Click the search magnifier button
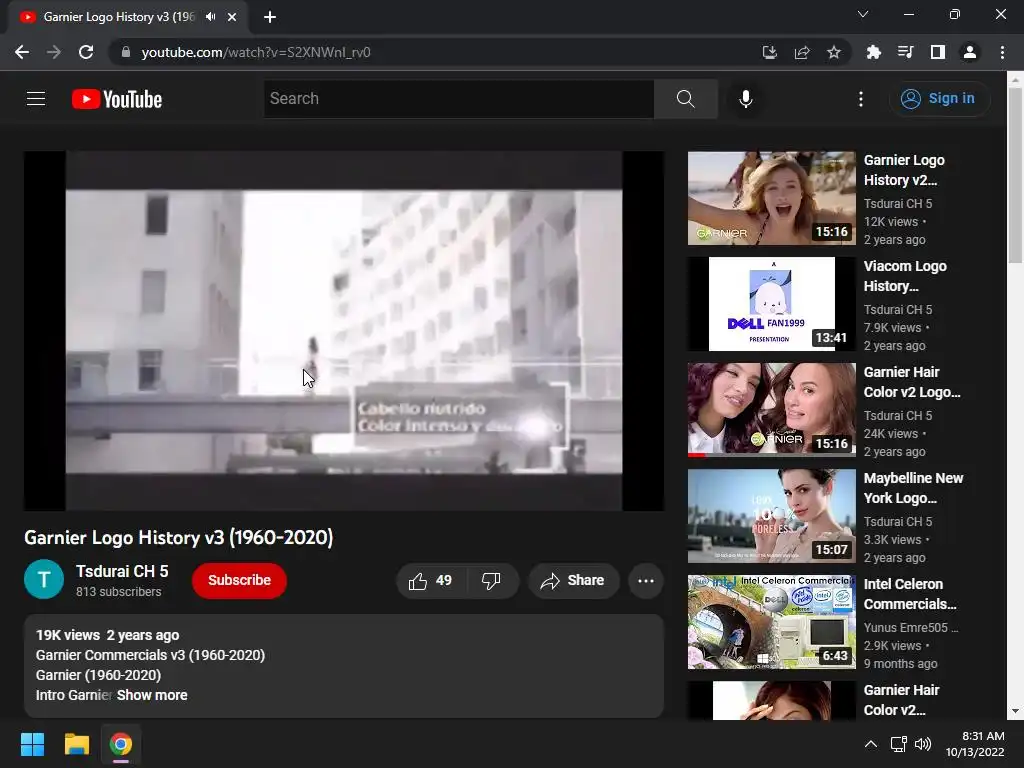This screenshot has width=1024, height=768. point(685,99)
